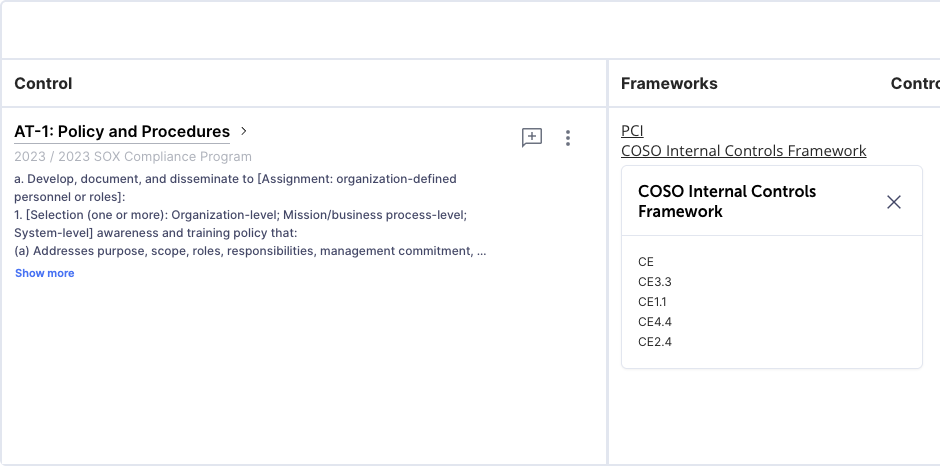
Task: Close the COSO Internal Controls Framework popup
Action: coord(894,202)
